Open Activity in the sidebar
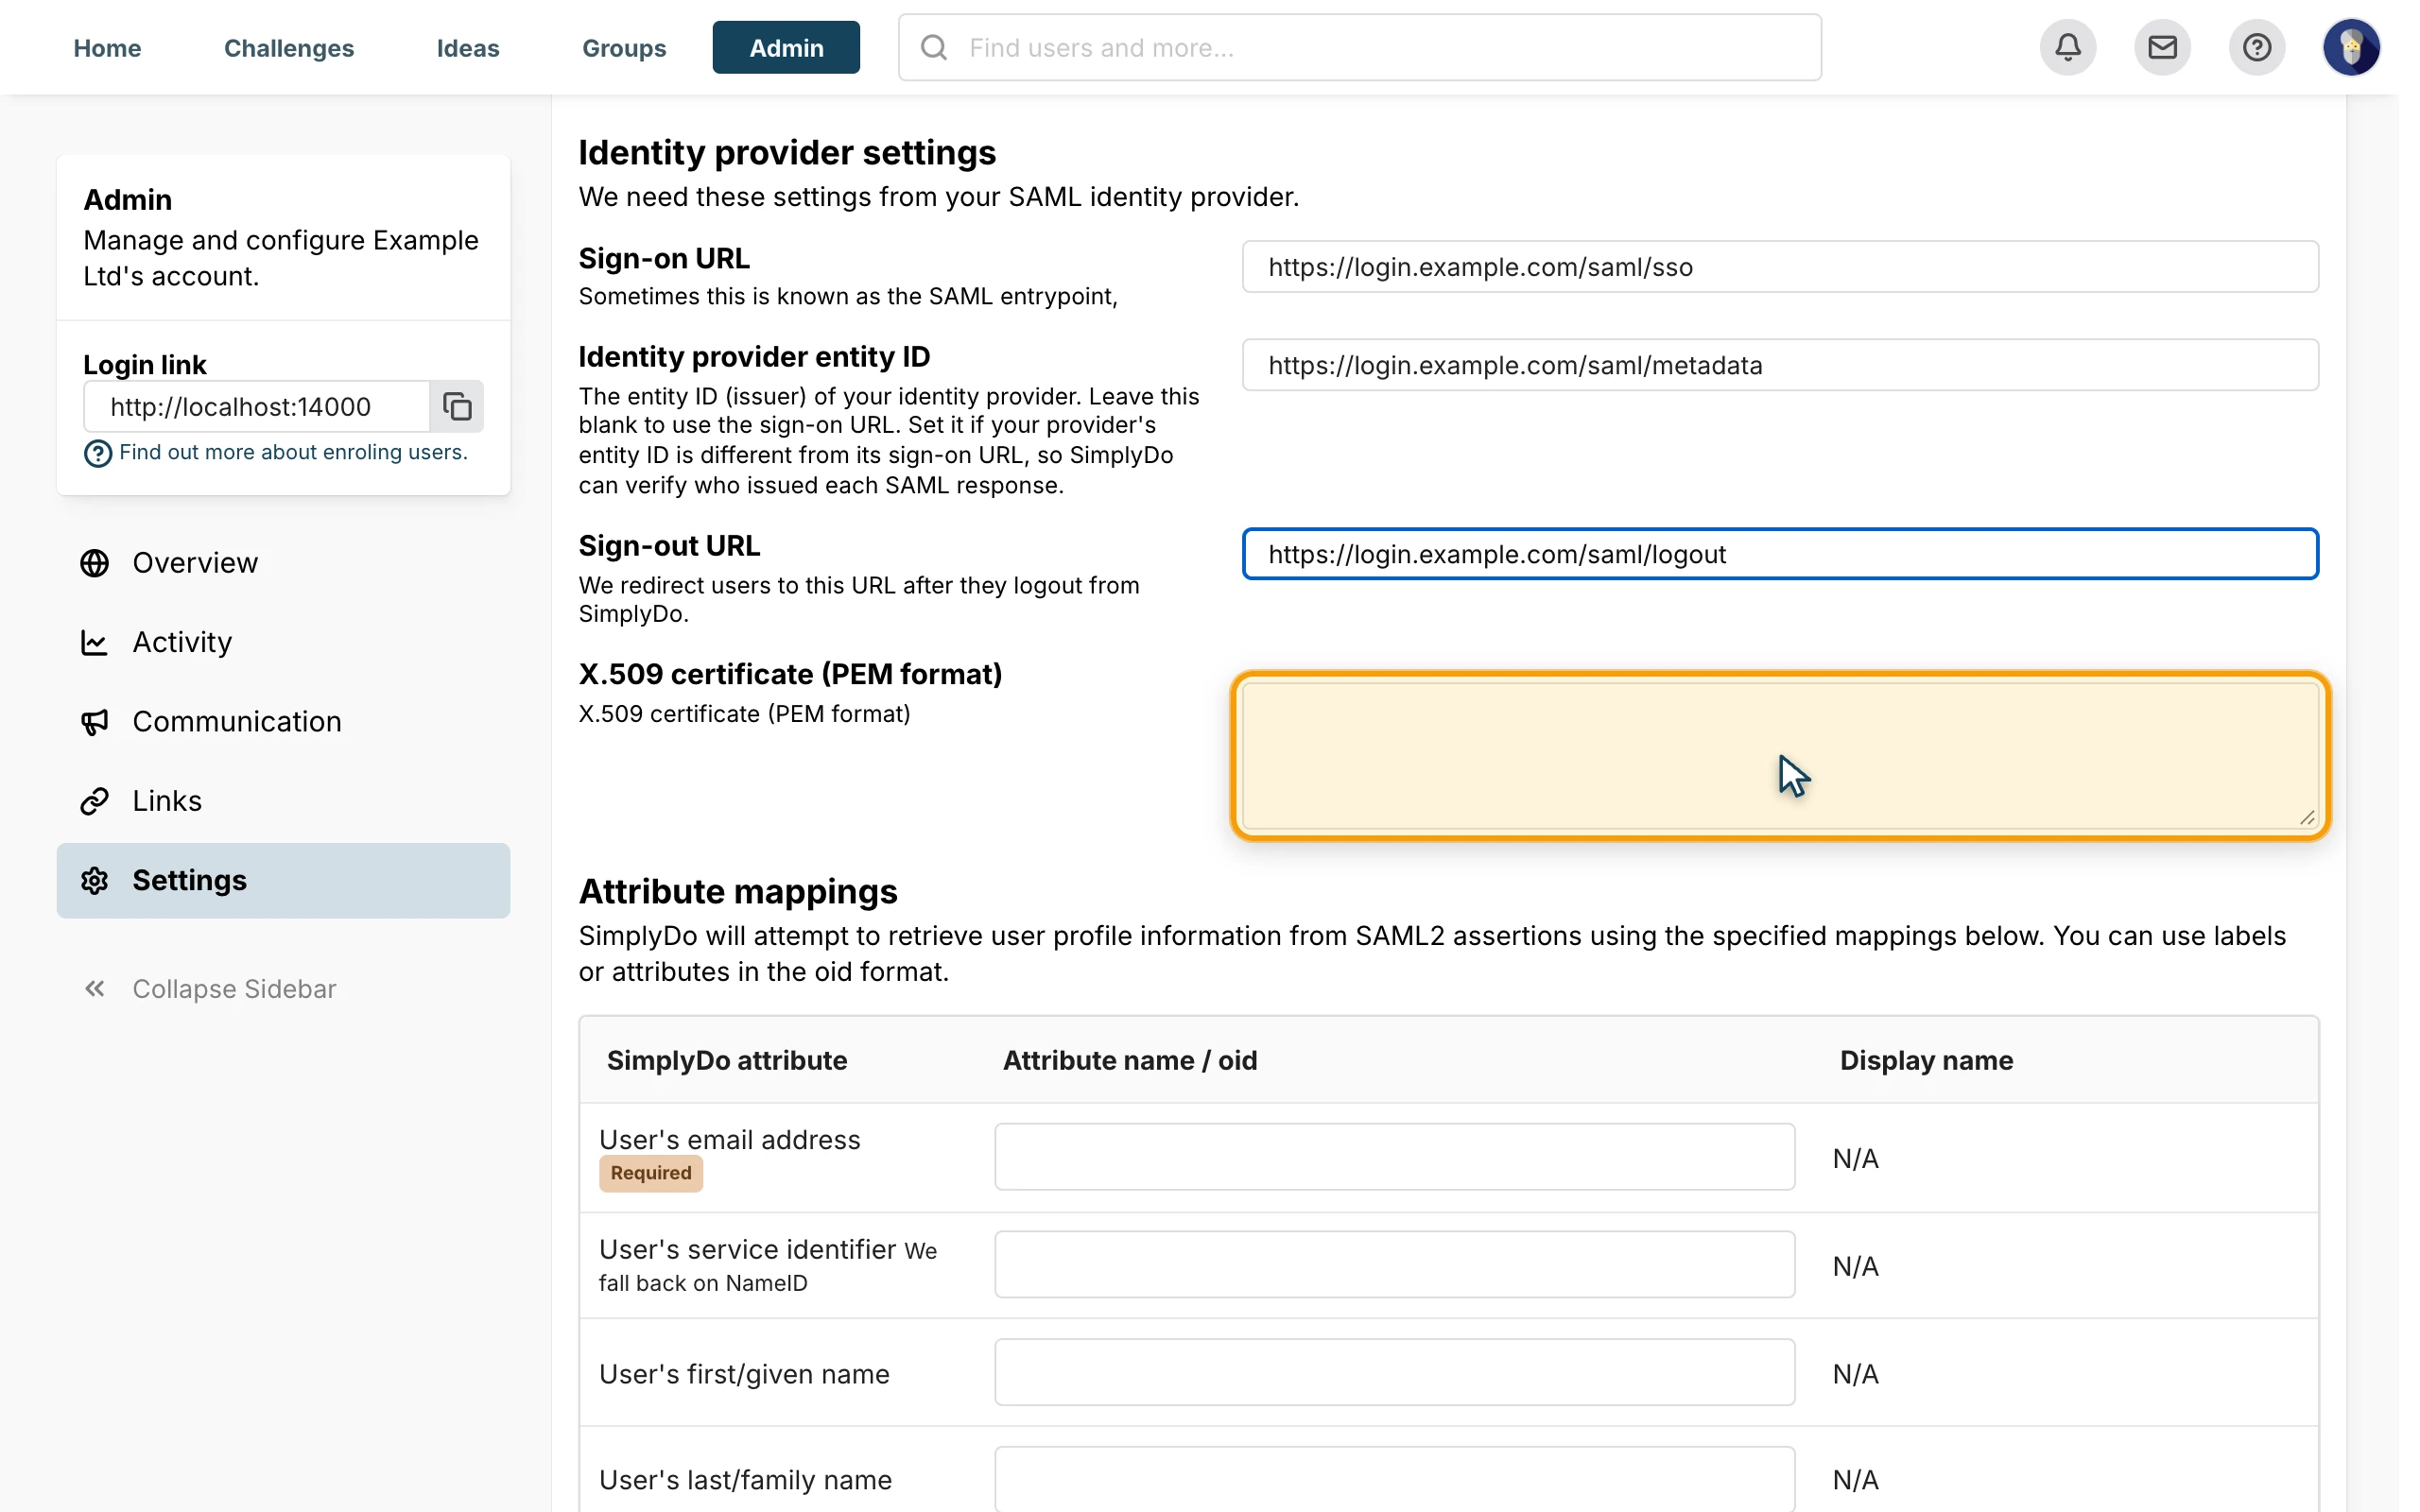2420x1512 pixels. click(x=283, y=642)
